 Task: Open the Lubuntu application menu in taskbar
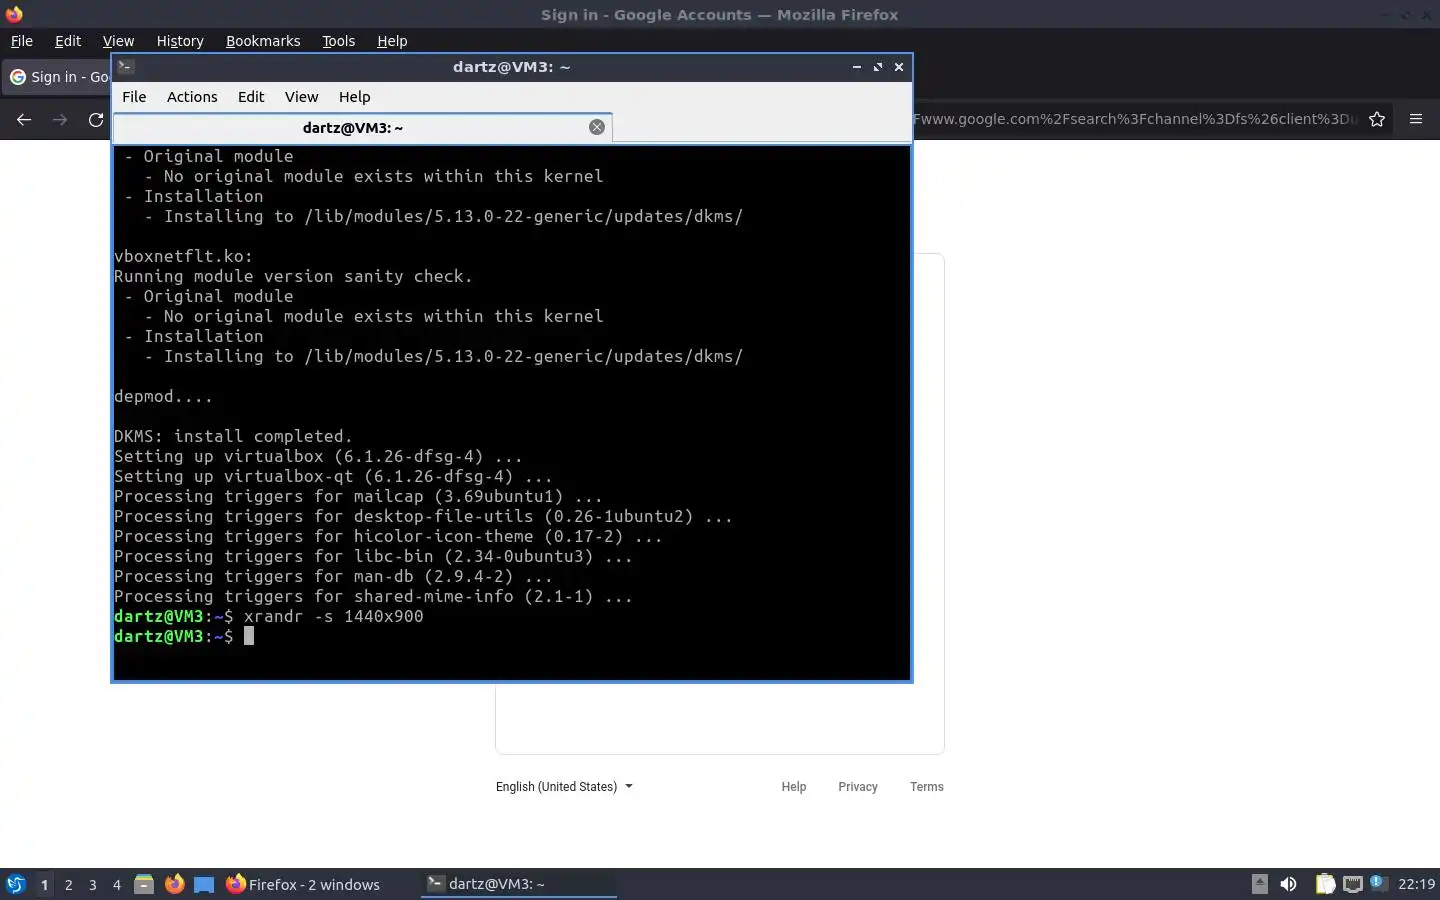click(16, 884)
